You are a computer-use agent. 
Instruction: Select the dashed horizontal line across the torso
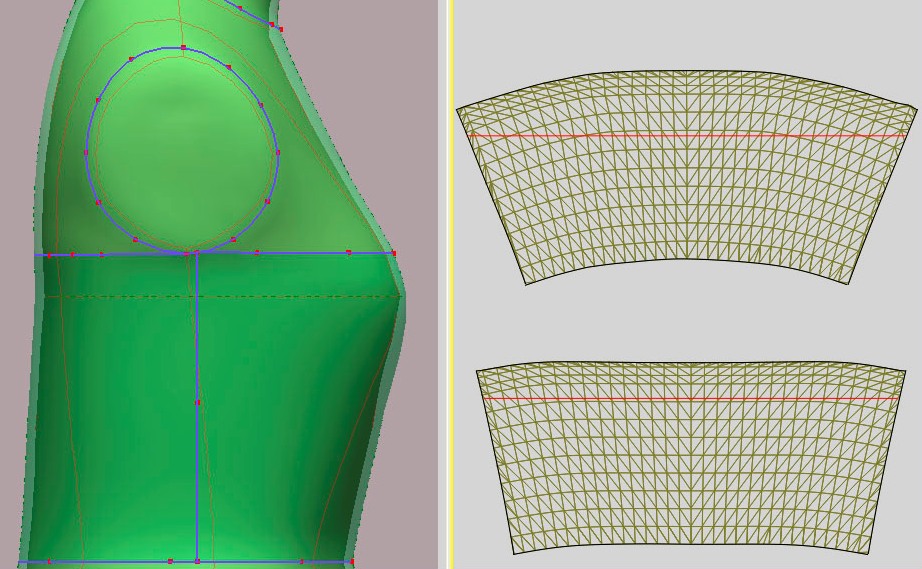[222, 297]
